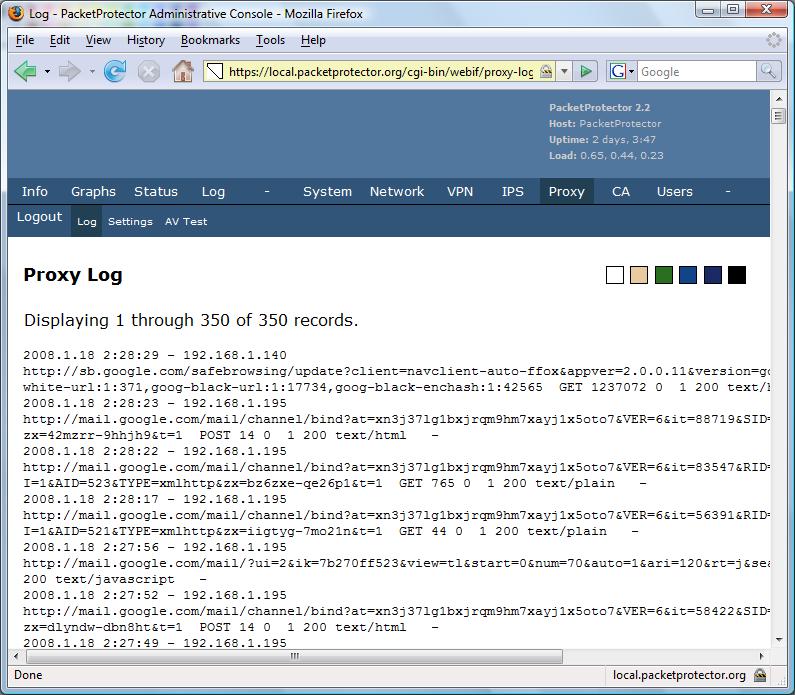
Task: Click the activity throbber icon
Action: pyautogui.click(x=774, y=40)
